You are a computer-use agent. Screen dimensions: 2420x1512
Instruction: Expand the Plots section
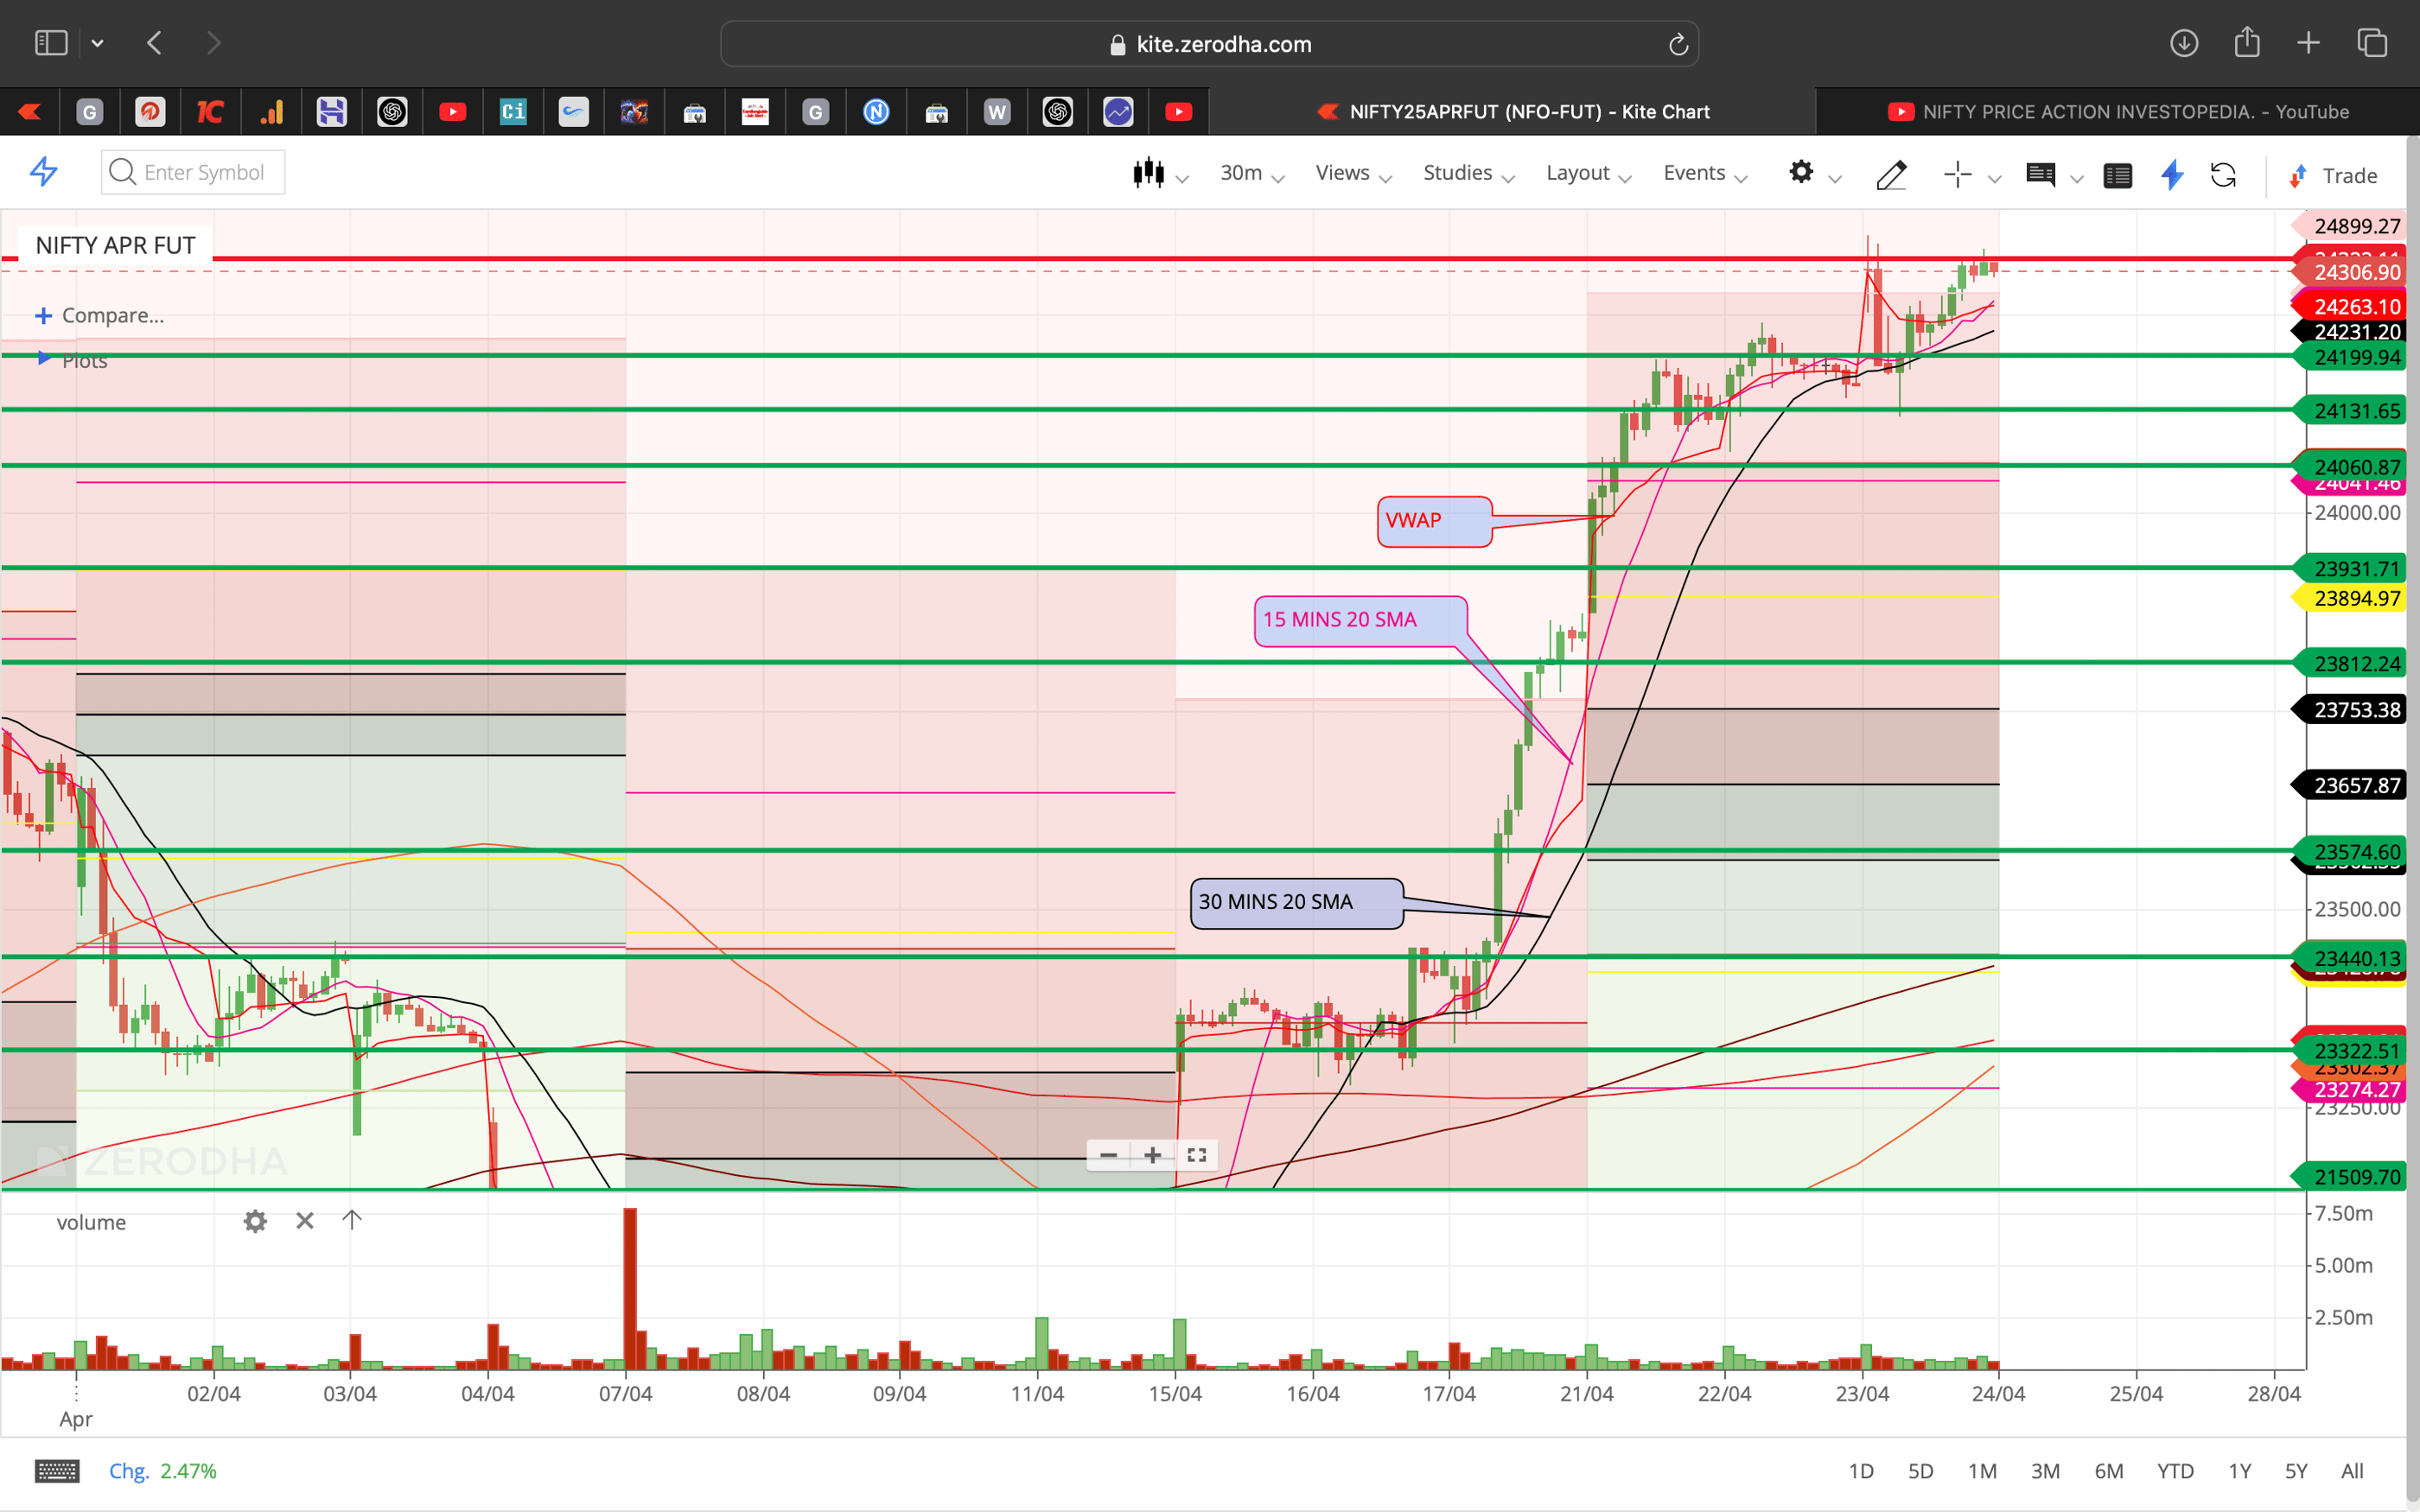83,360
